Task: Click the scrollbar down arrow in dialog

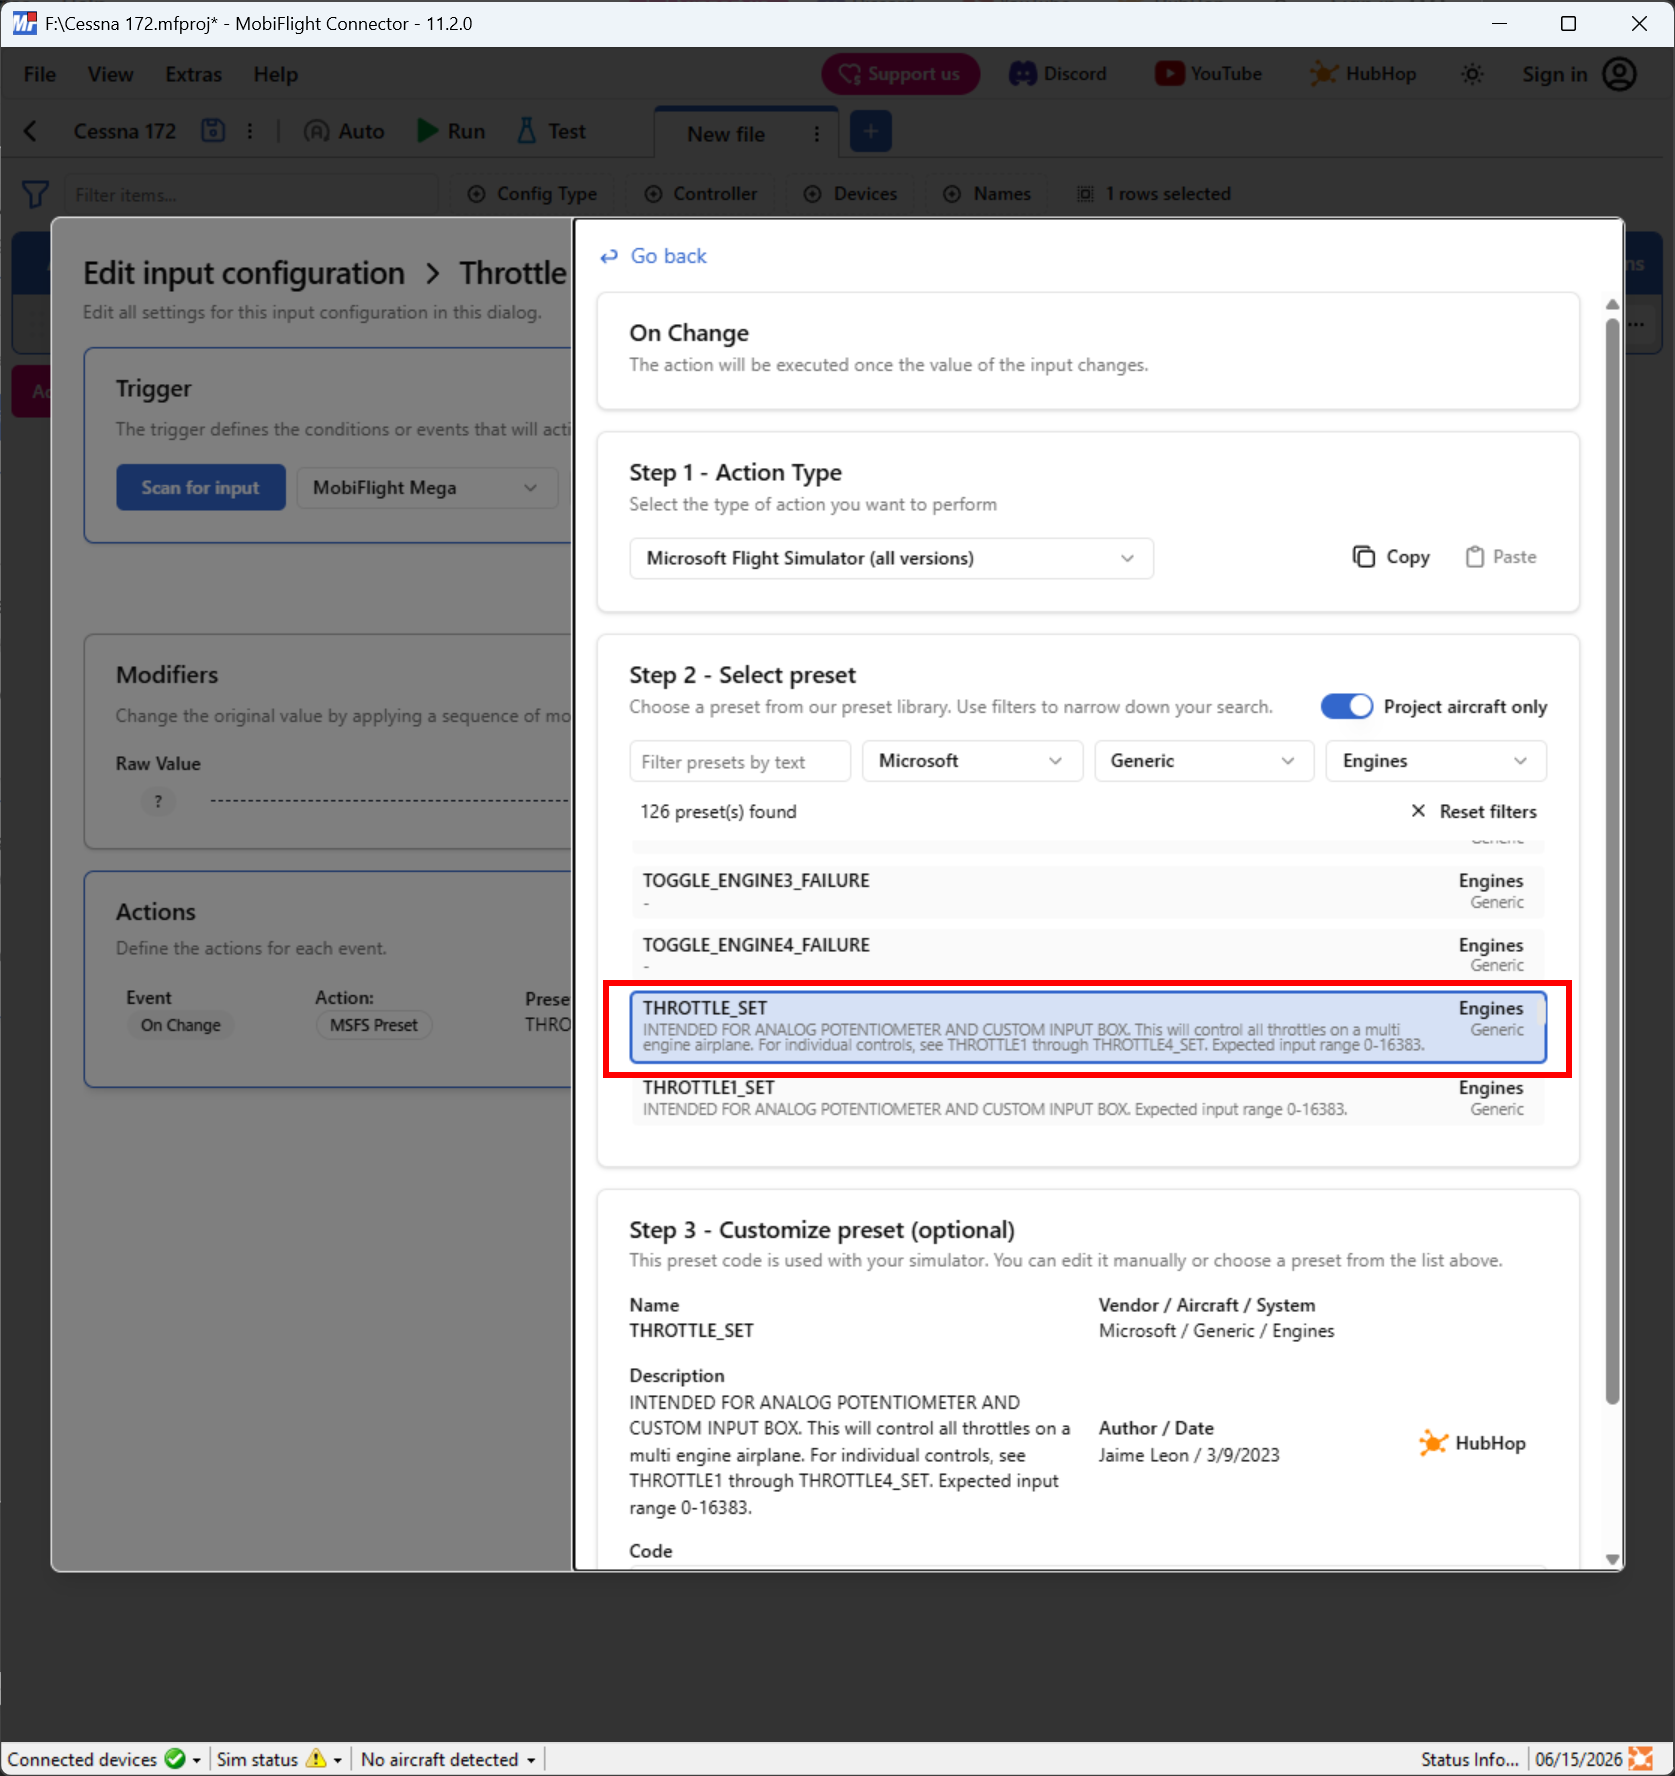Action: [x=1611, y=1559]
